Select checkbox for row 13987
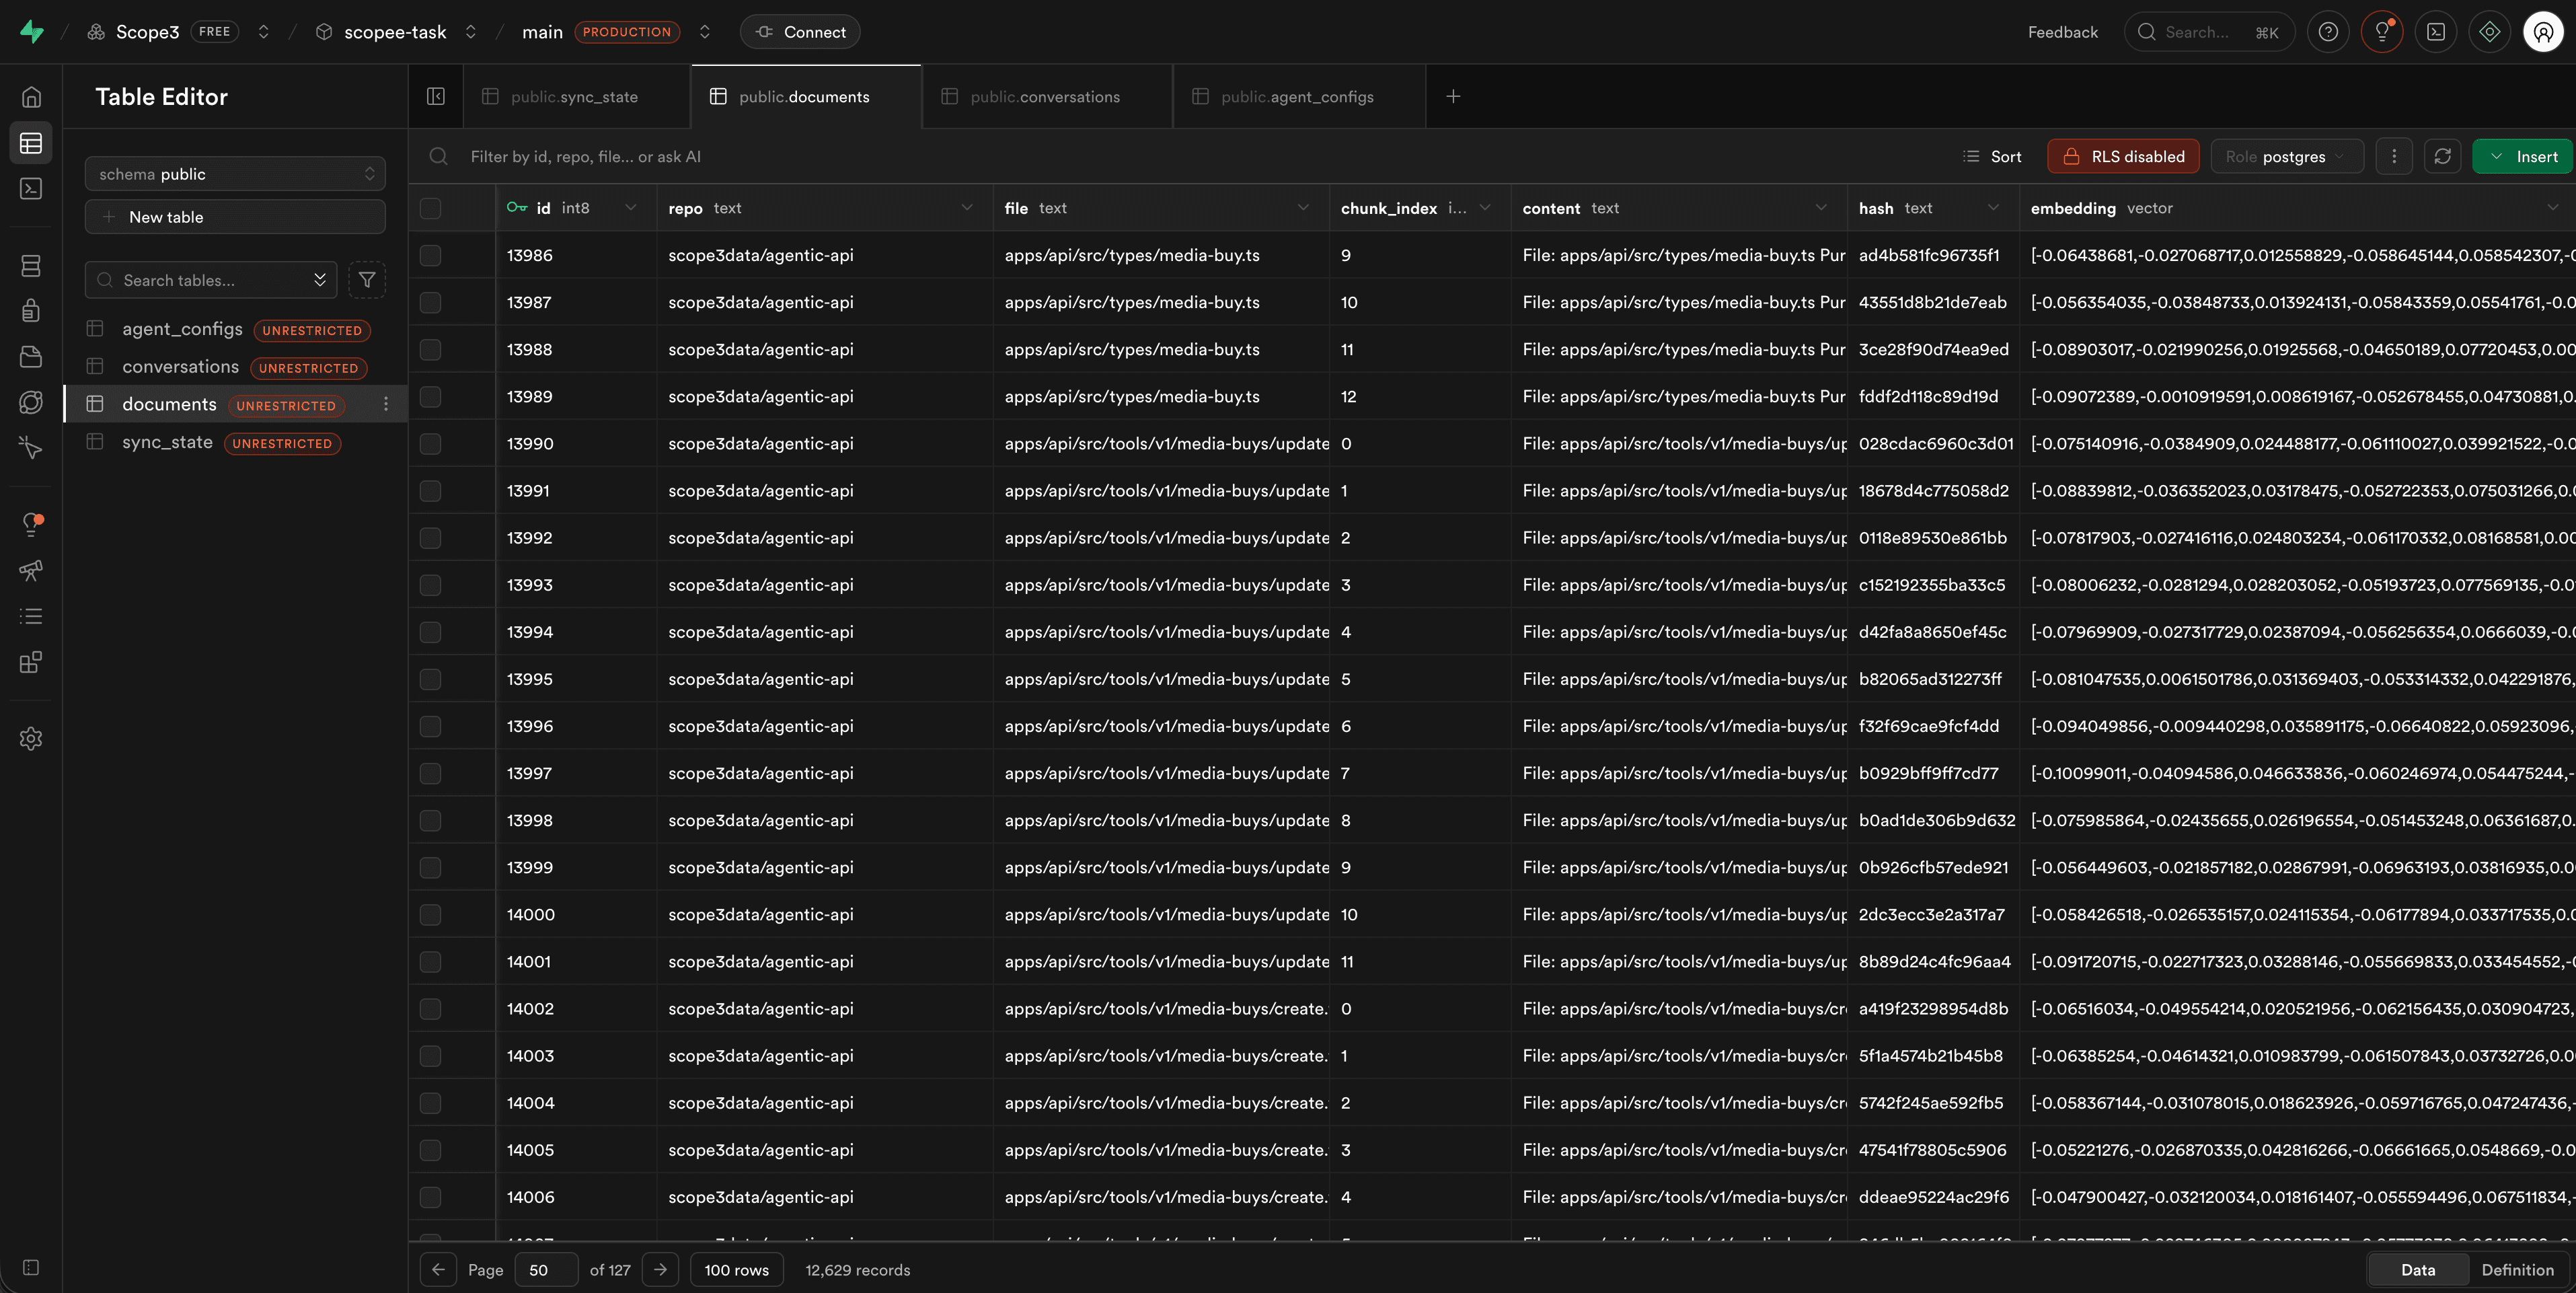This screenshot has height=1293, width=2576. [x=430, y=302]
